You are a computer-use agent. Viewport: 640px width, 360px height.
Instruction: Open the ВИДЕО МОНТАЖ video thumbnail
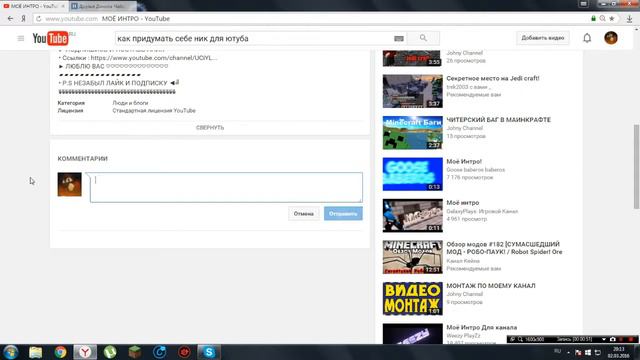coord(413,299)
